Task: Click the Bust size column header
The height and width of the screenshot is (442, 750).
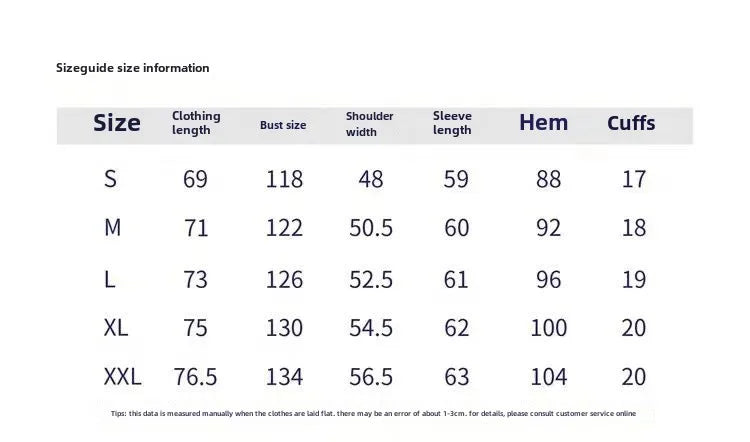Action: [x=283, y=125]
